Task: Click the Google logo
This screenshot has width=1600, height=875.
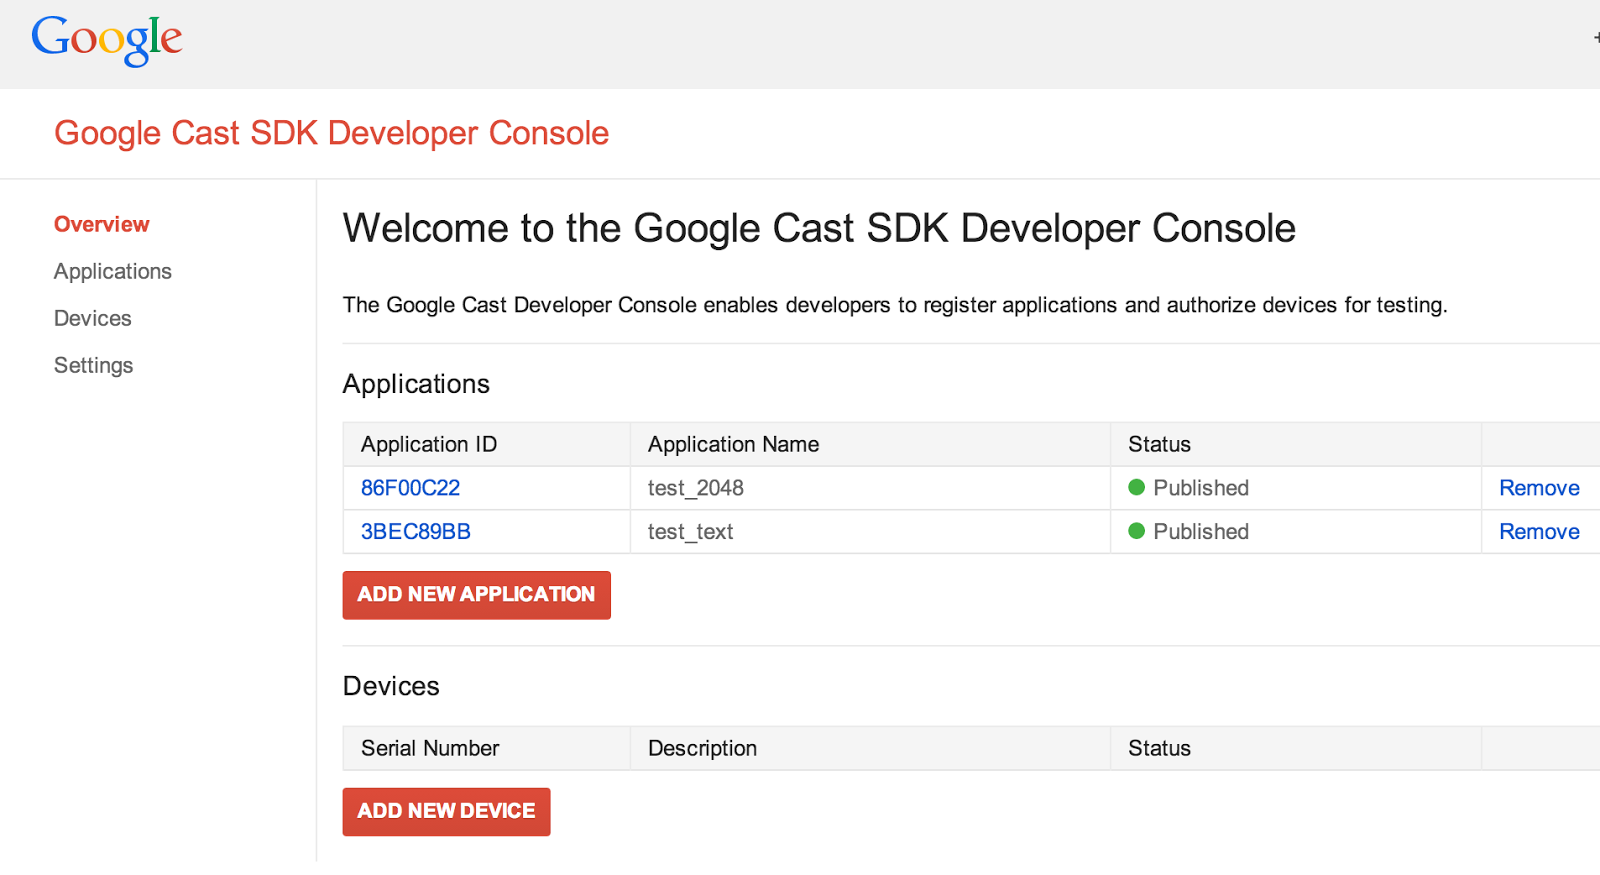Action: 106,40
